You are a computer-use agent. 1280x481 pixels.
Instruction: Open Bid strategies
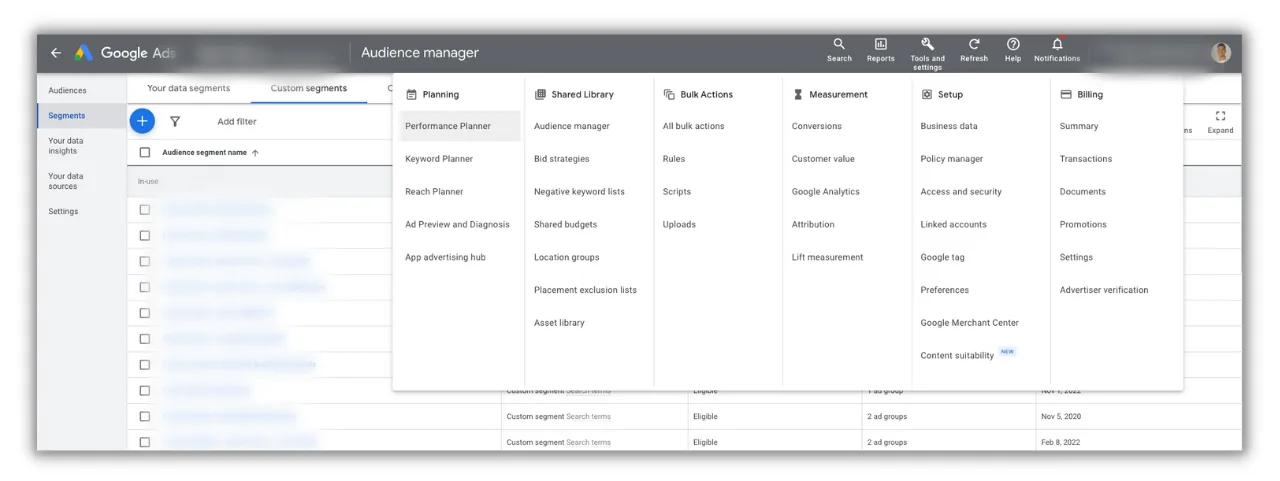(x=561, y=159)
